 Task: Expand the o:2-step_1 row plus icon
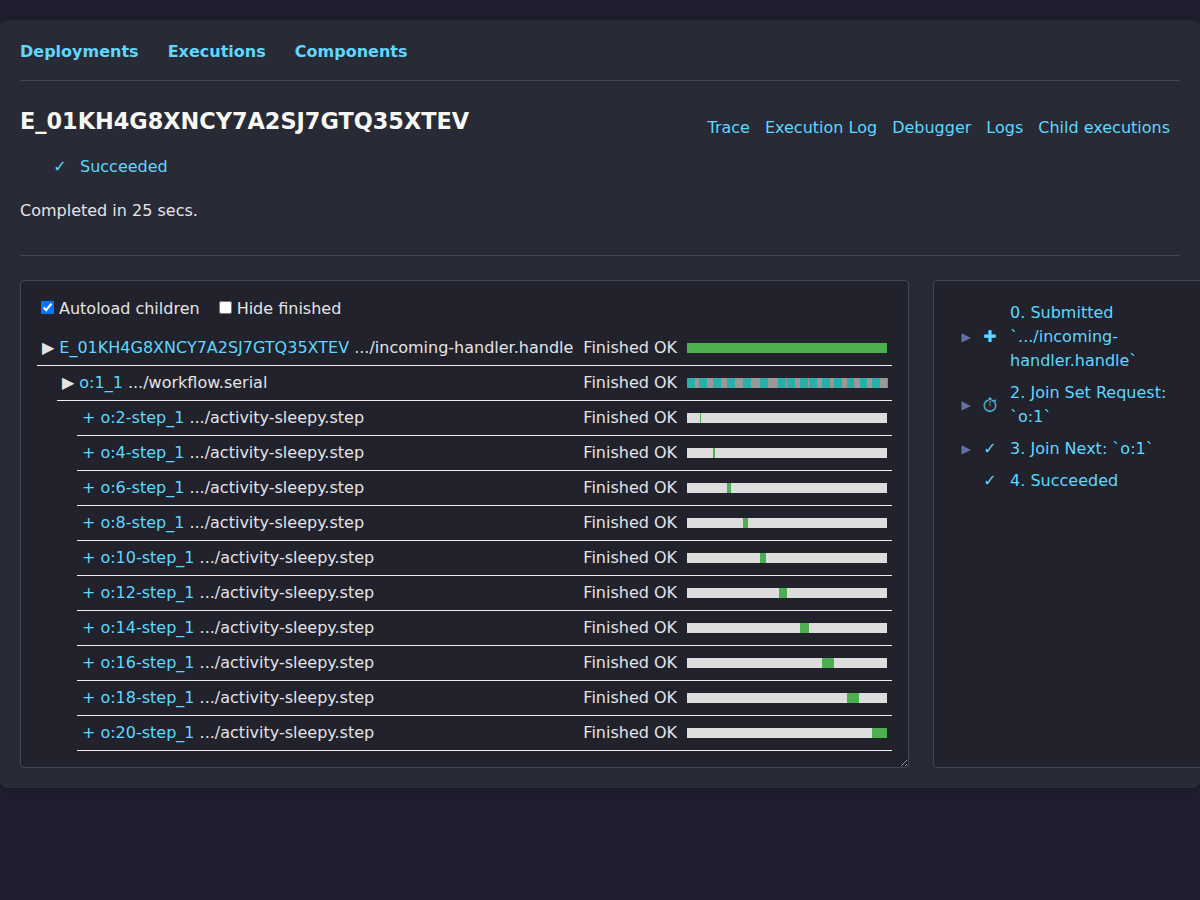point(88,418)
